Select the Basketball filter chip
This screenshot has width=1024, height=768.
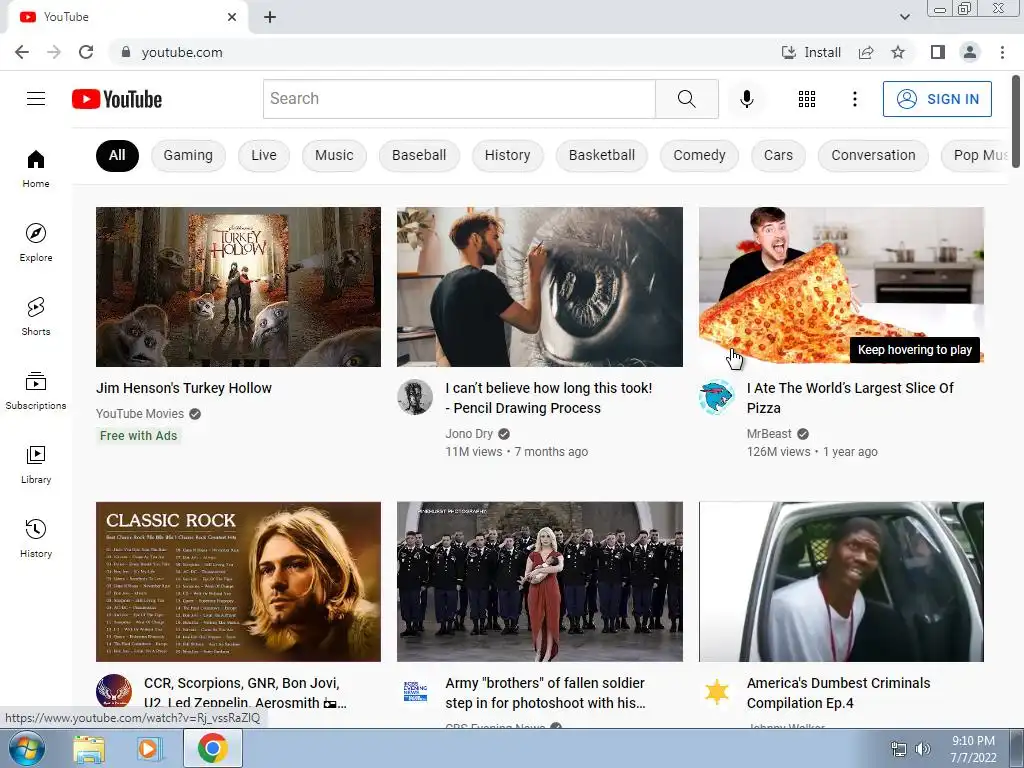(601, 155)
